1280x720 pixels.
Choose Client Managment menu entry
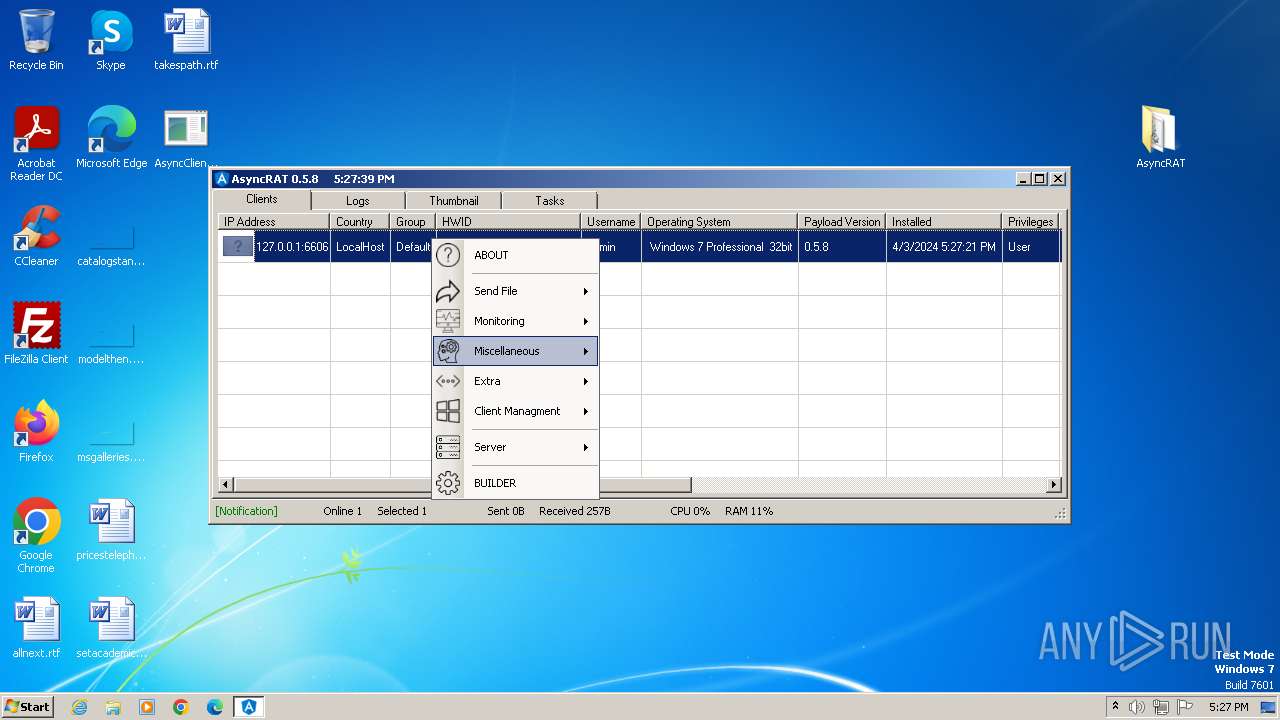(x=516, y=411)
